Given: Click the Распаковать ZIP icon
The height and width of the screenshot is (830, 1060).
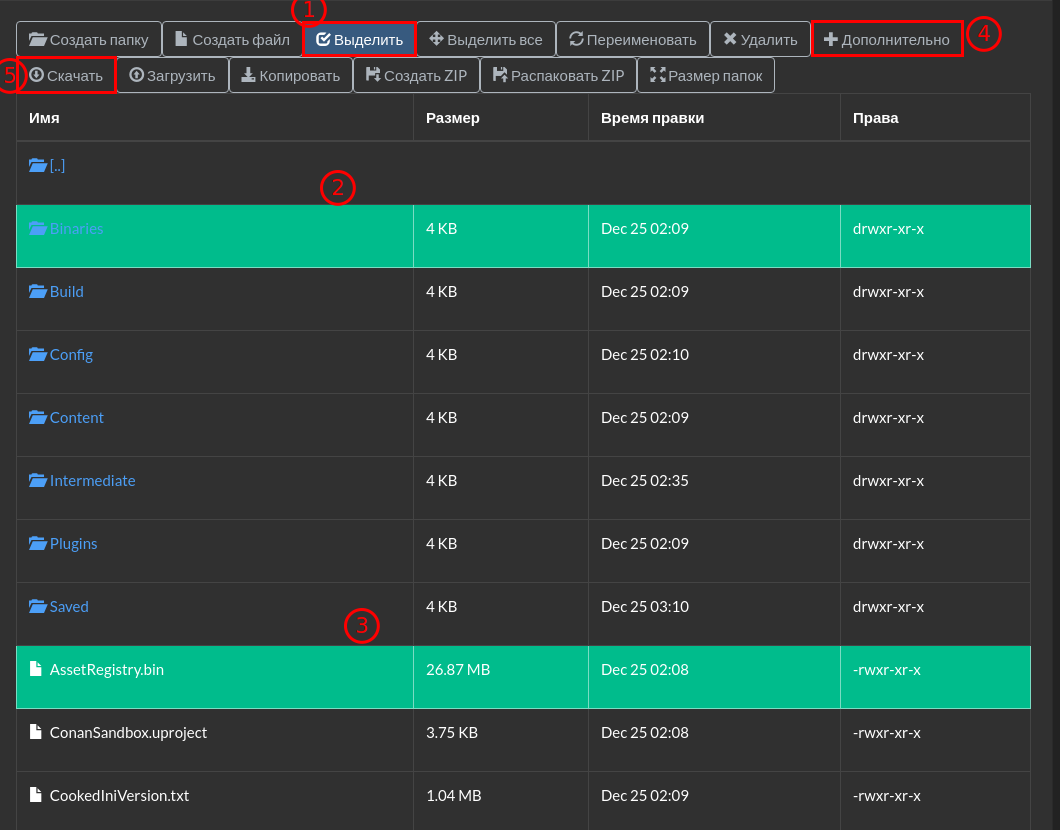Looking at the screenshot, I should pyautogui.click(x=500, y=75).
